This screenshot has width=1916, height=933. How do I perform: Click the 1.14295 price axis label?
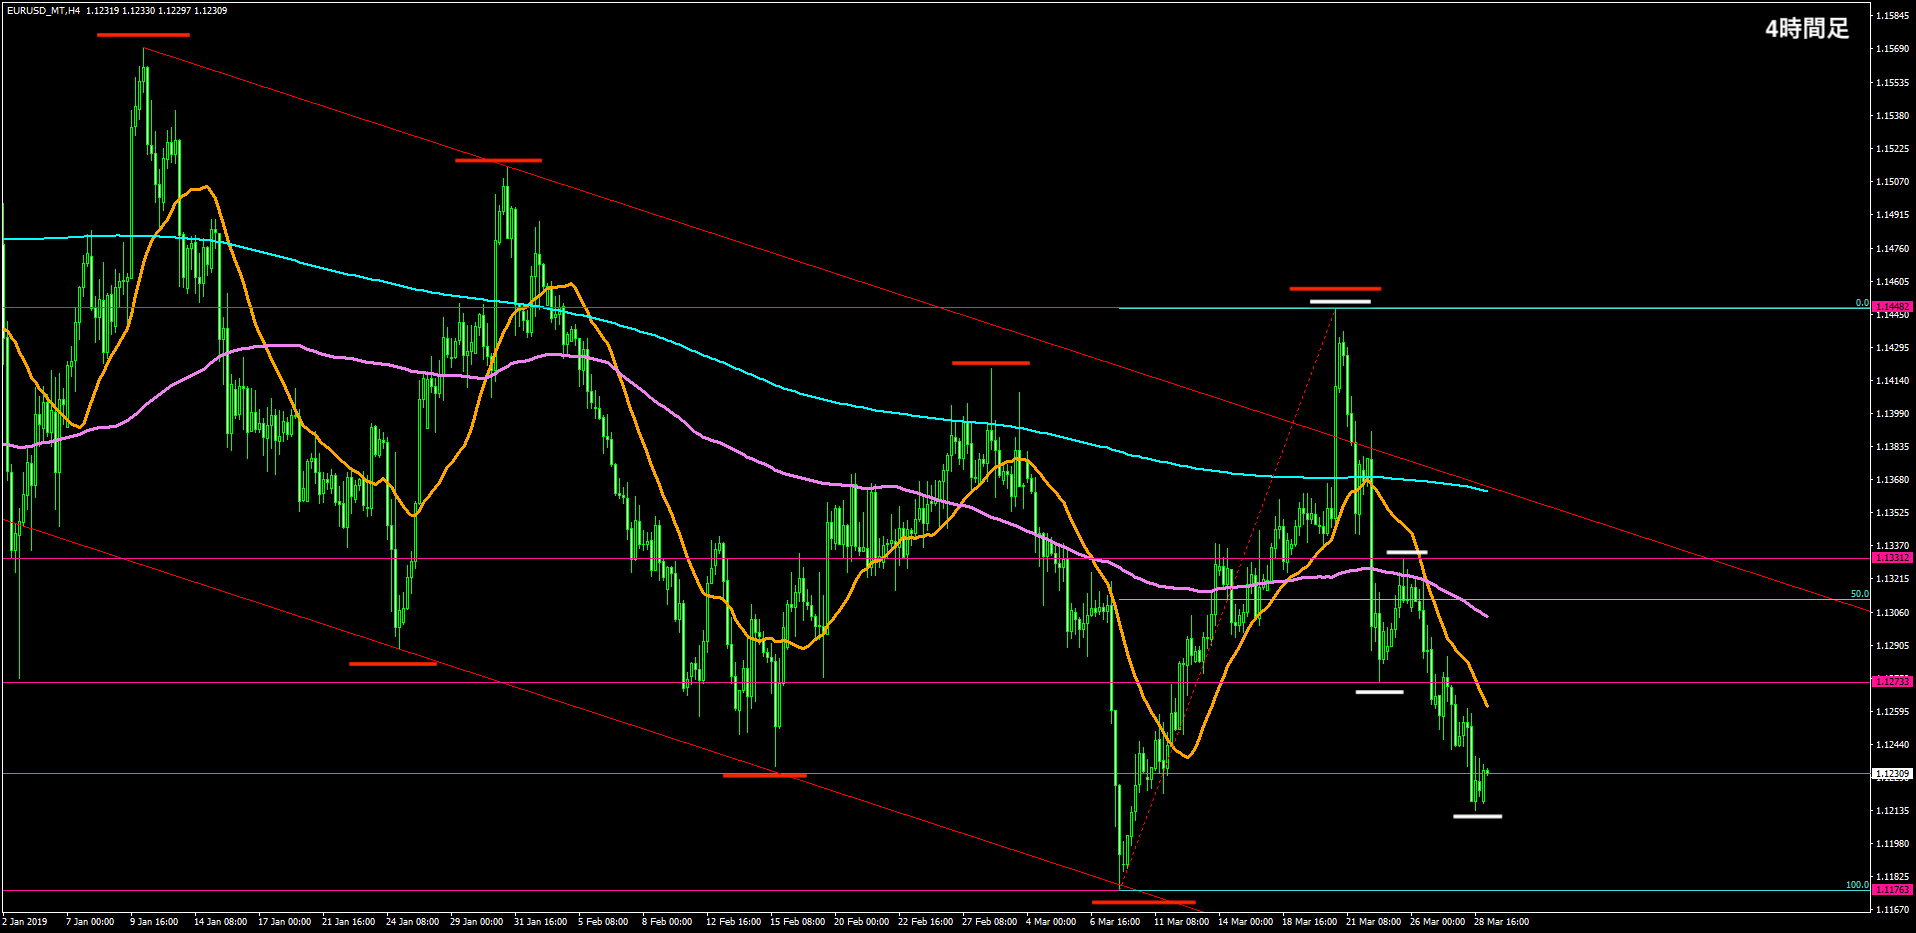[x=1892, y=348]
